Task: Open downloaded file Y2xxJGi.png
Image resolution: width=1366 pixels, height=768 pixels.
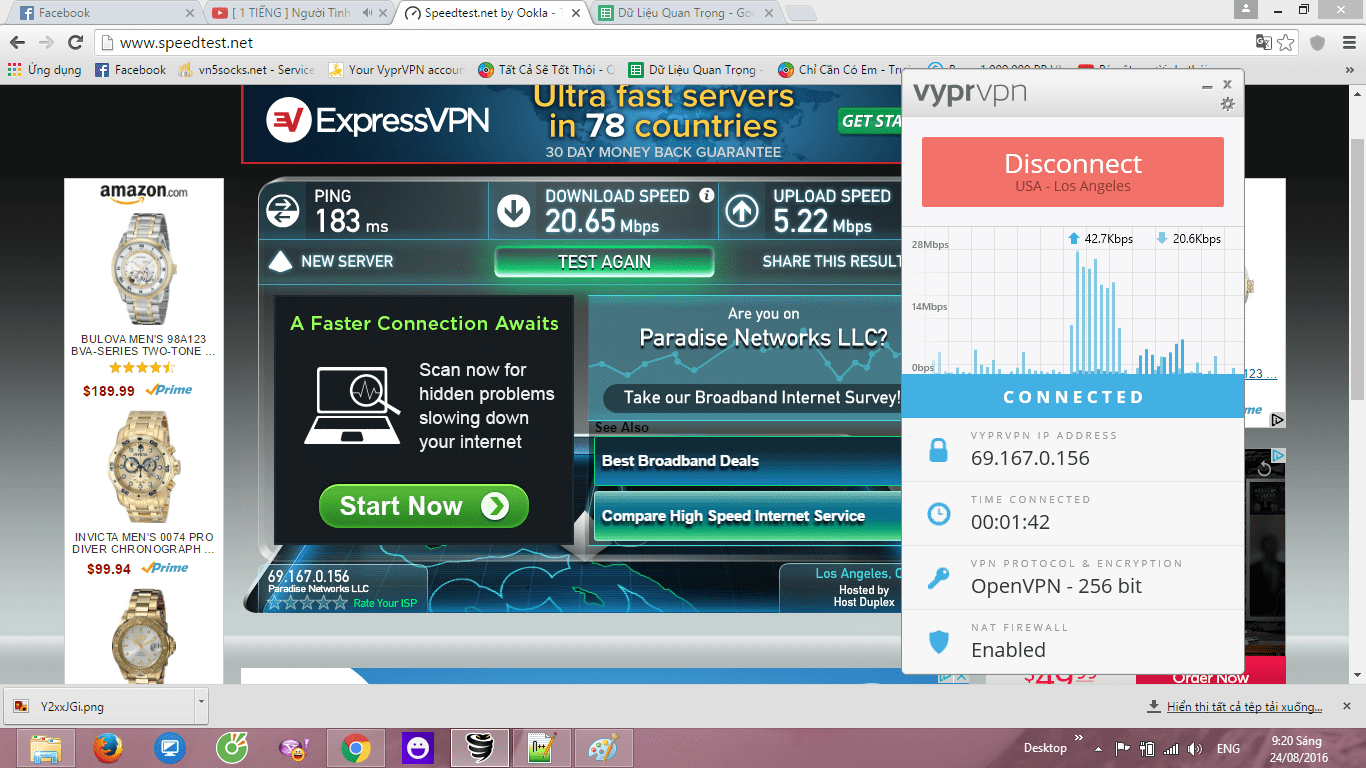Action: 98,706
